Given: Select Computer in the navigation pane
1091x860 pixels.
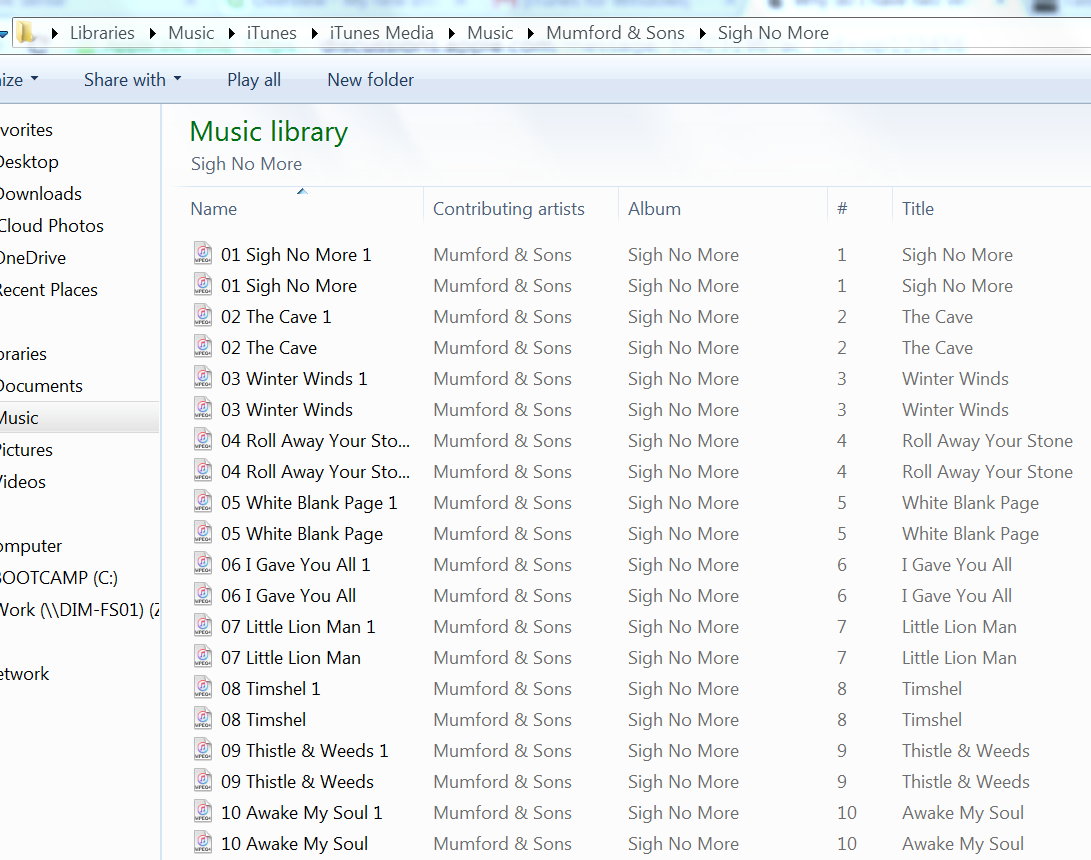Looking at the screenshot, I should point(30,546).
